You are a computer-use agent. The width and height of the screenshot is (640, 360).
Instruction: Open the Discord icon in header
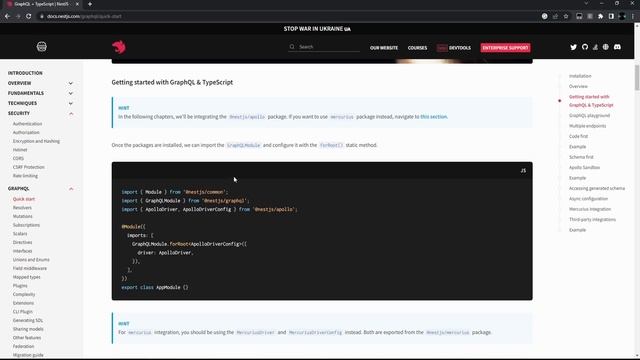coord(617,47)
